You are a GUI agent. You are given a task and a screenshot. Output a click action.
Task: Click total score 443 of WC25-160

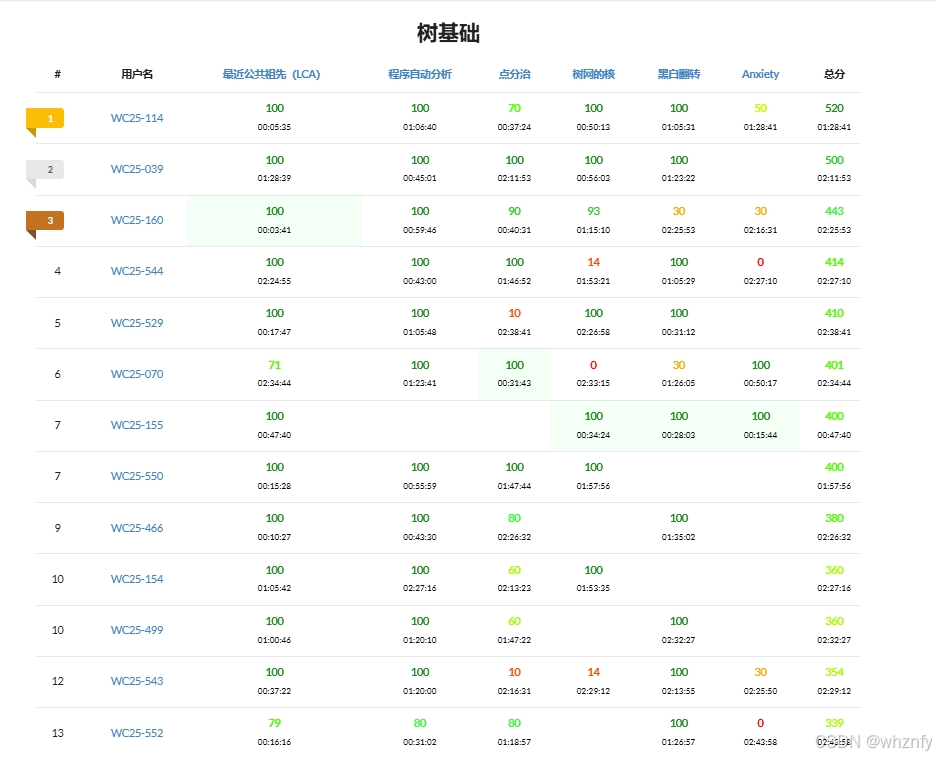pos(834,211)
